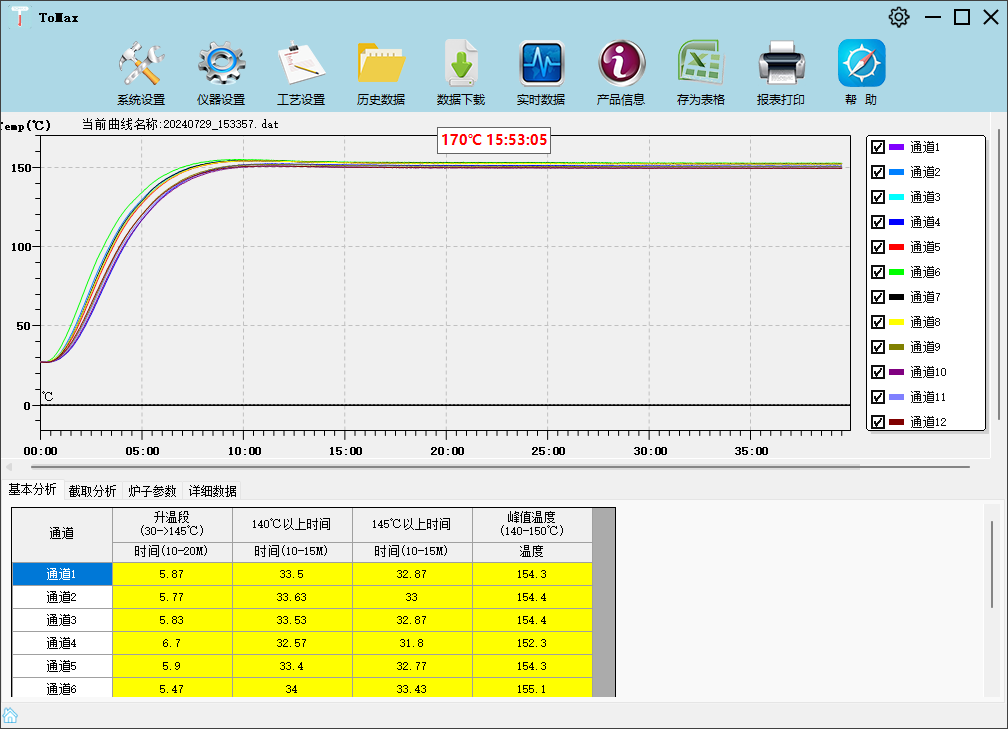
Task: Click the 通道6 green color swatch
Action: click(x=896, y=272)
